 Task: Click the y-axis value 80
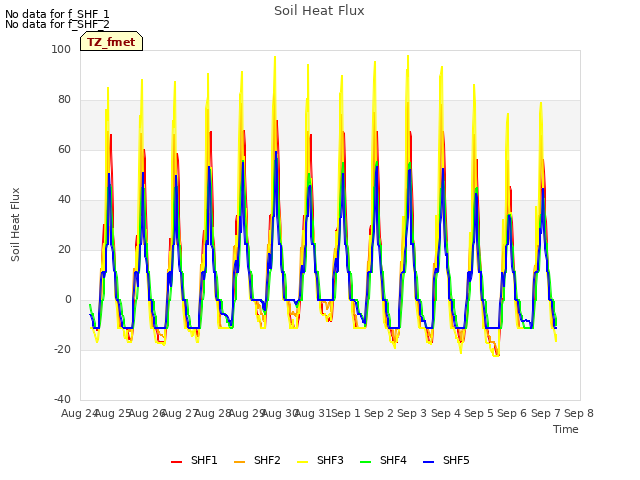64,100
